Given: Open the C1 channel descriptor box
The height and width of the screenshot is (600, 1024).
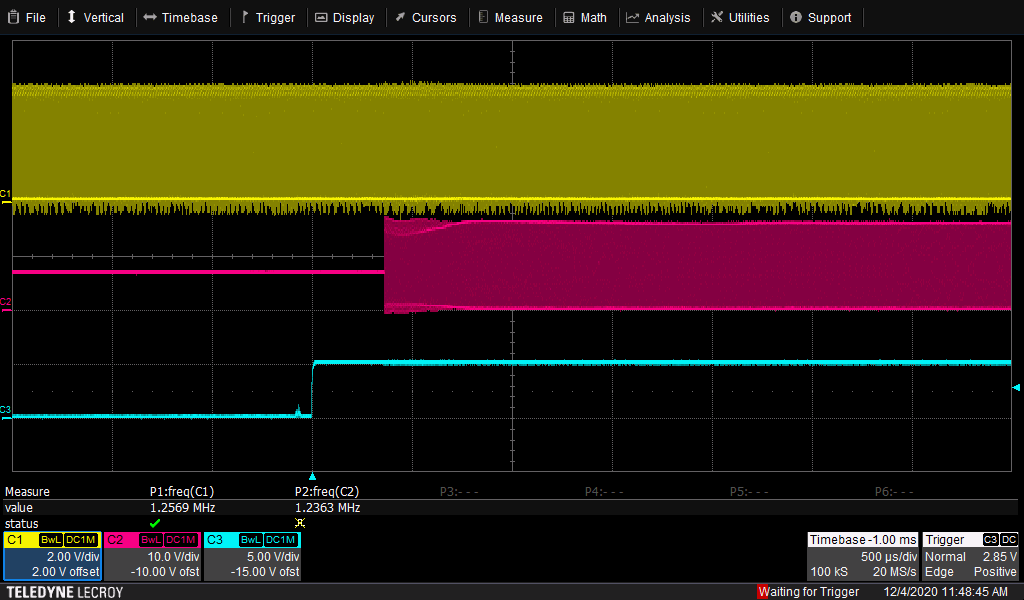Looking at the screenshot, I should point(51,556).
